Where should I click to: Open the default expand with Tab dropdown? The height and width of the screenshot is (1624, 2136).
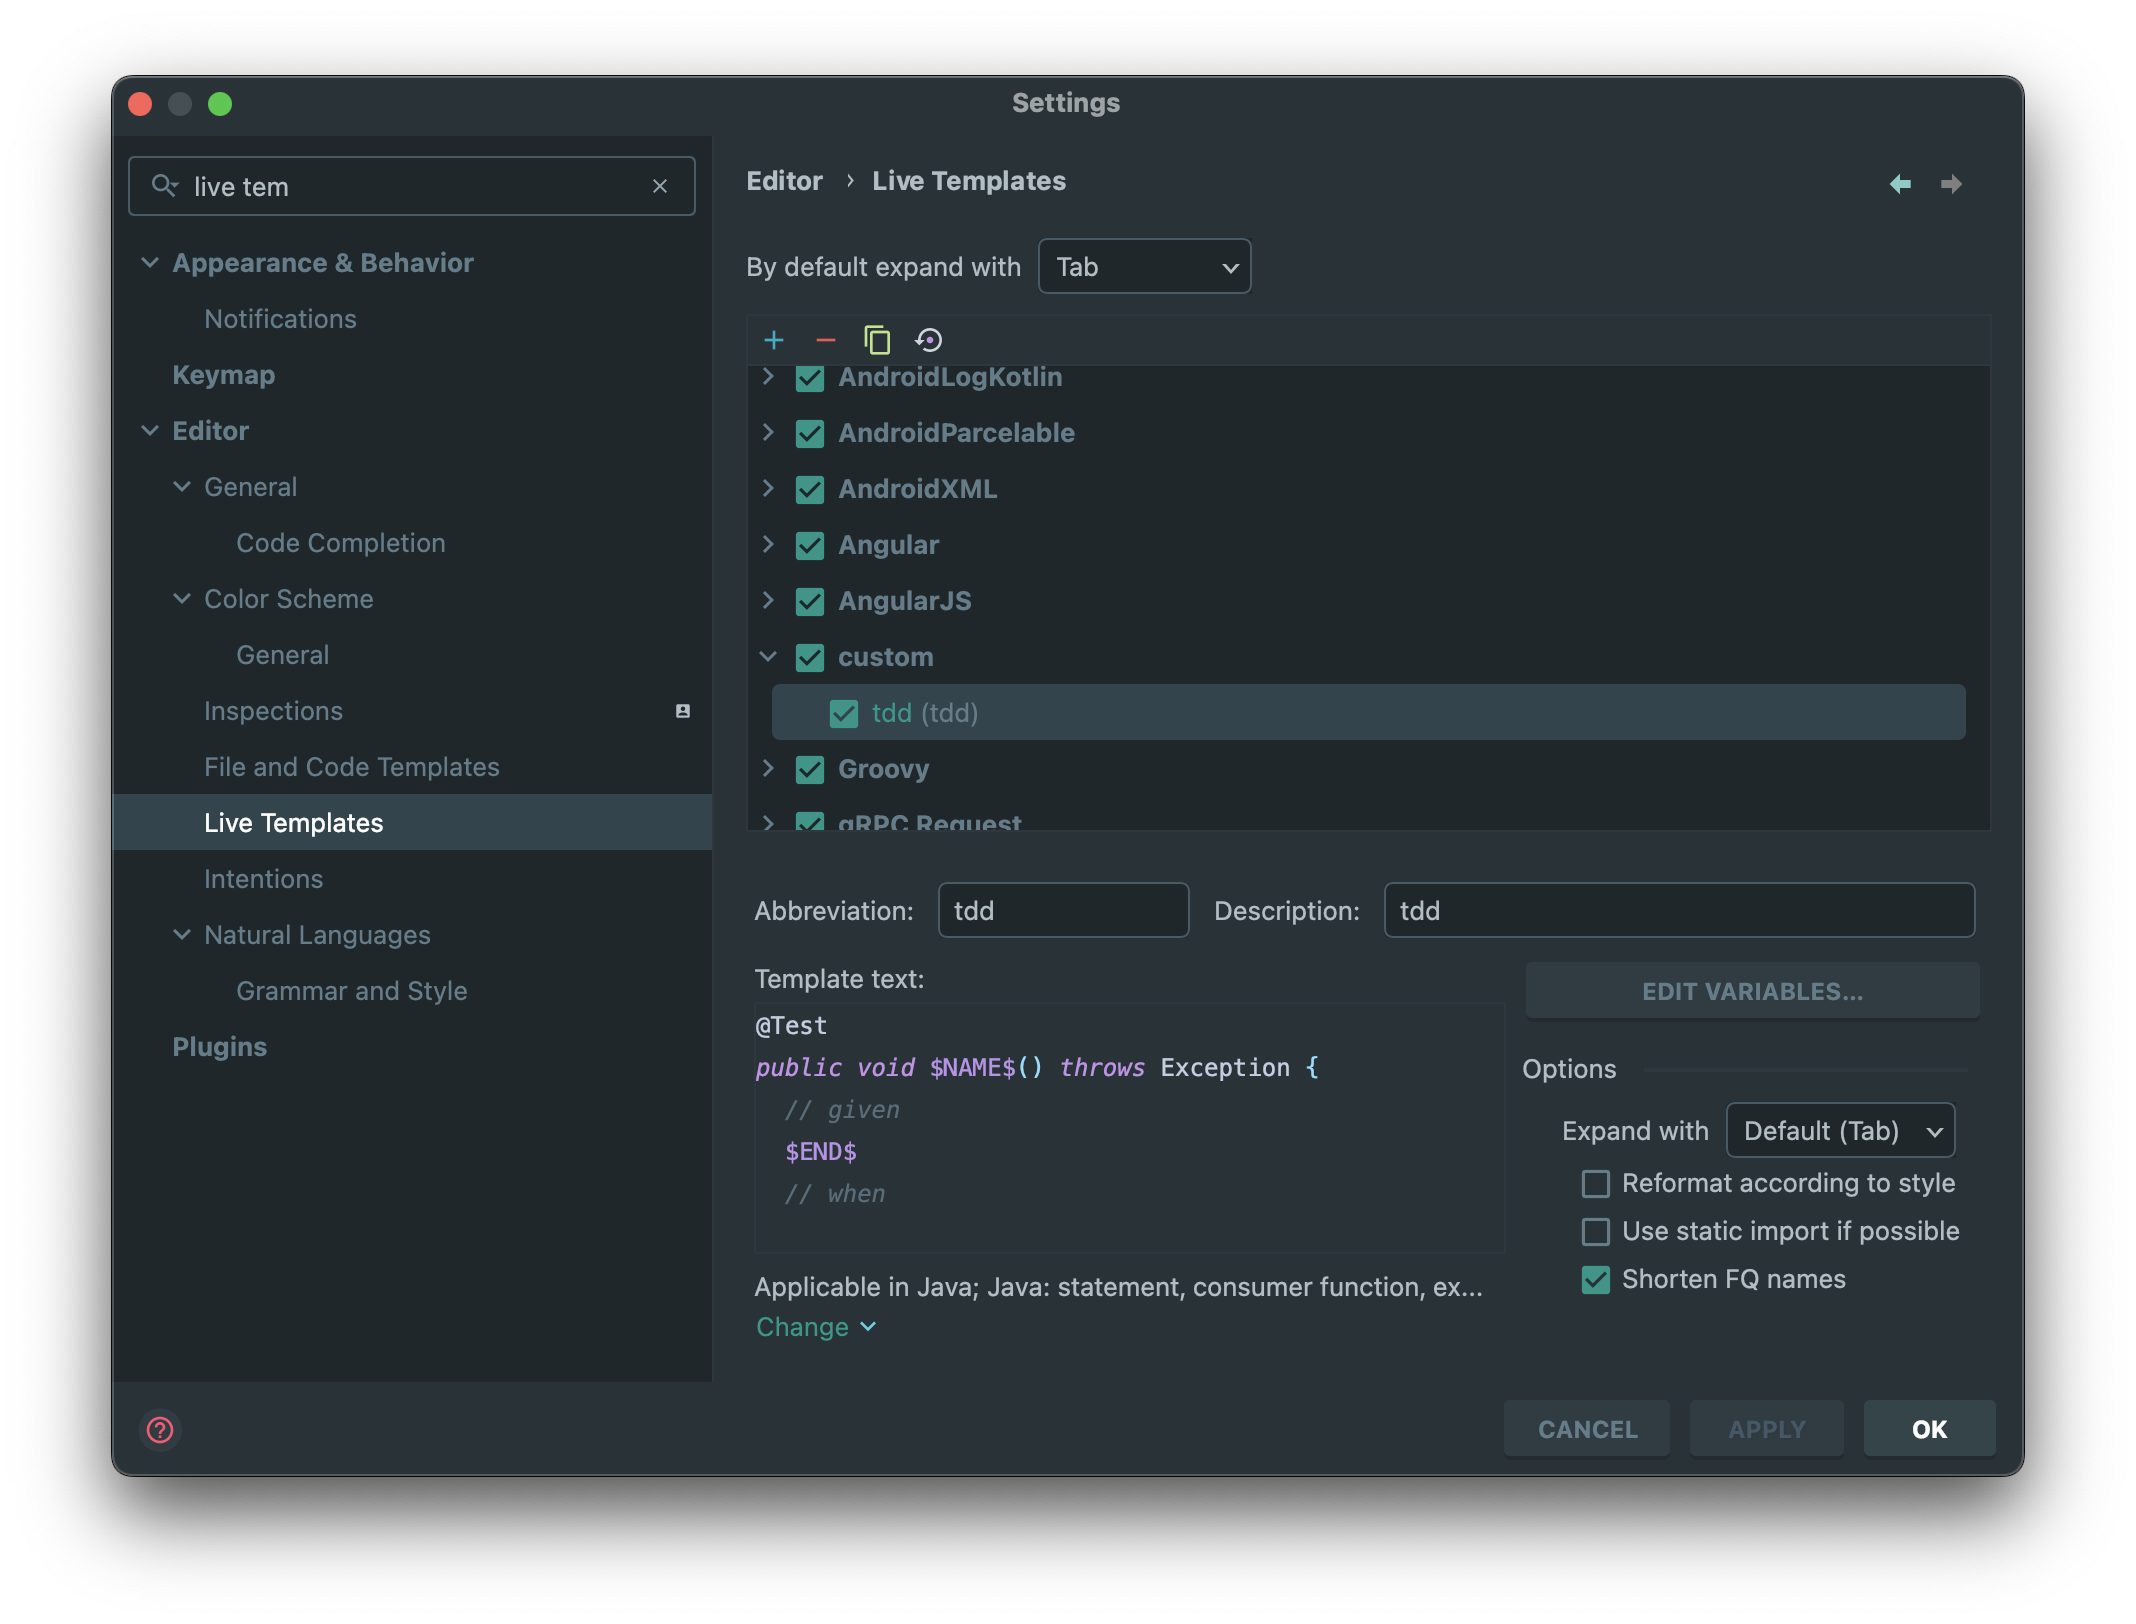[1144, 267]
